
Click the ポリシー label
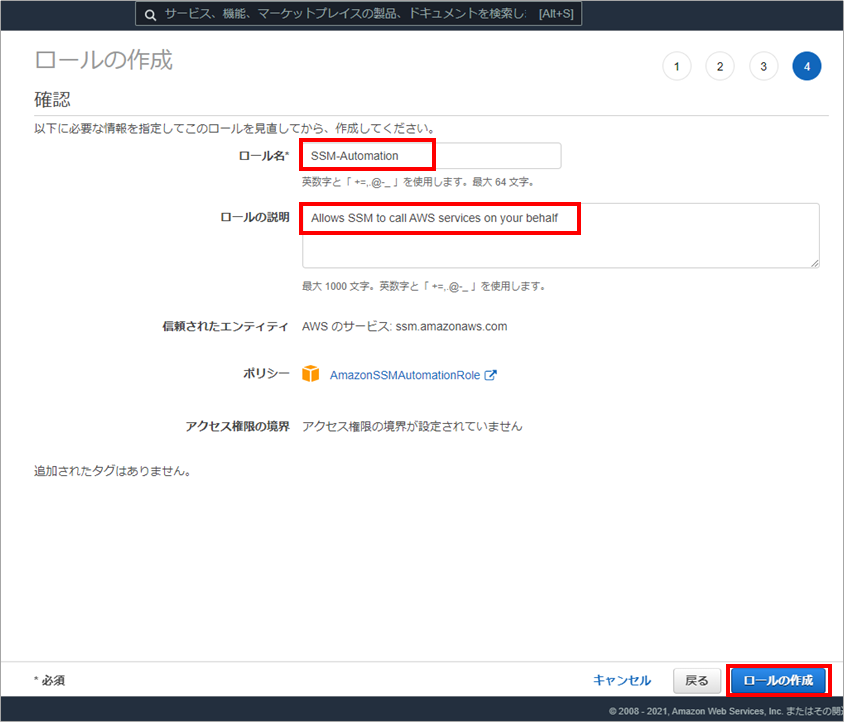pos(266,374)
